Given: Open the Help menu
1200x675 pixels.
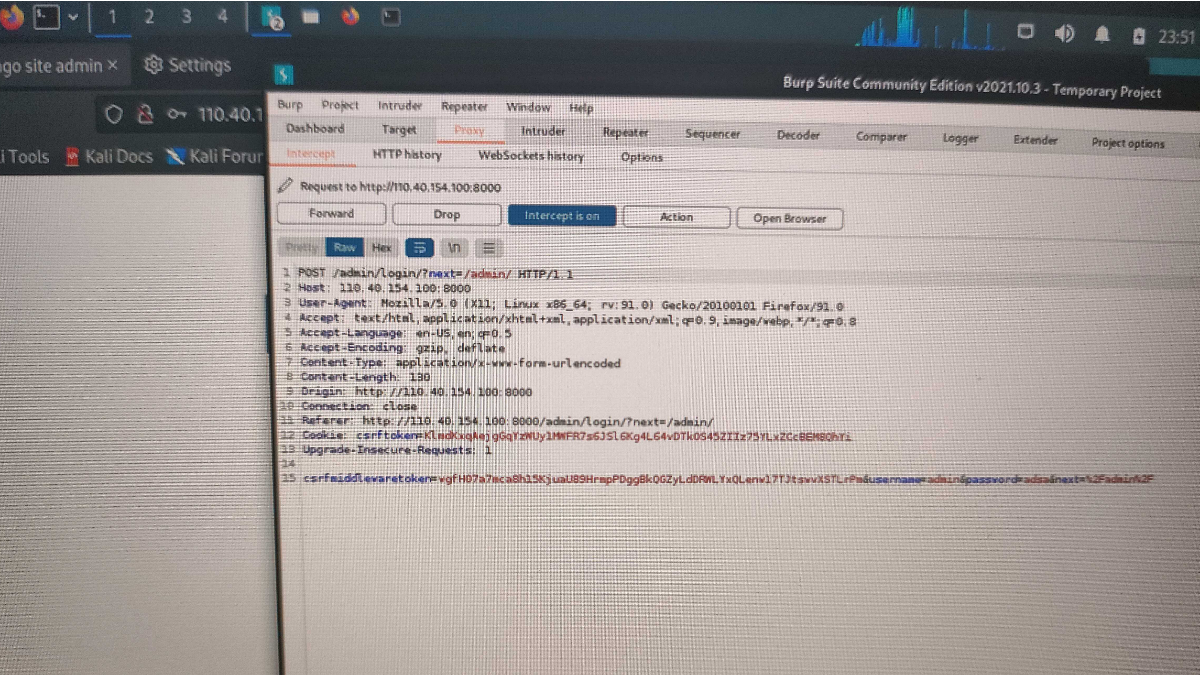Looking at the screenshot, I should pos(581,108).
